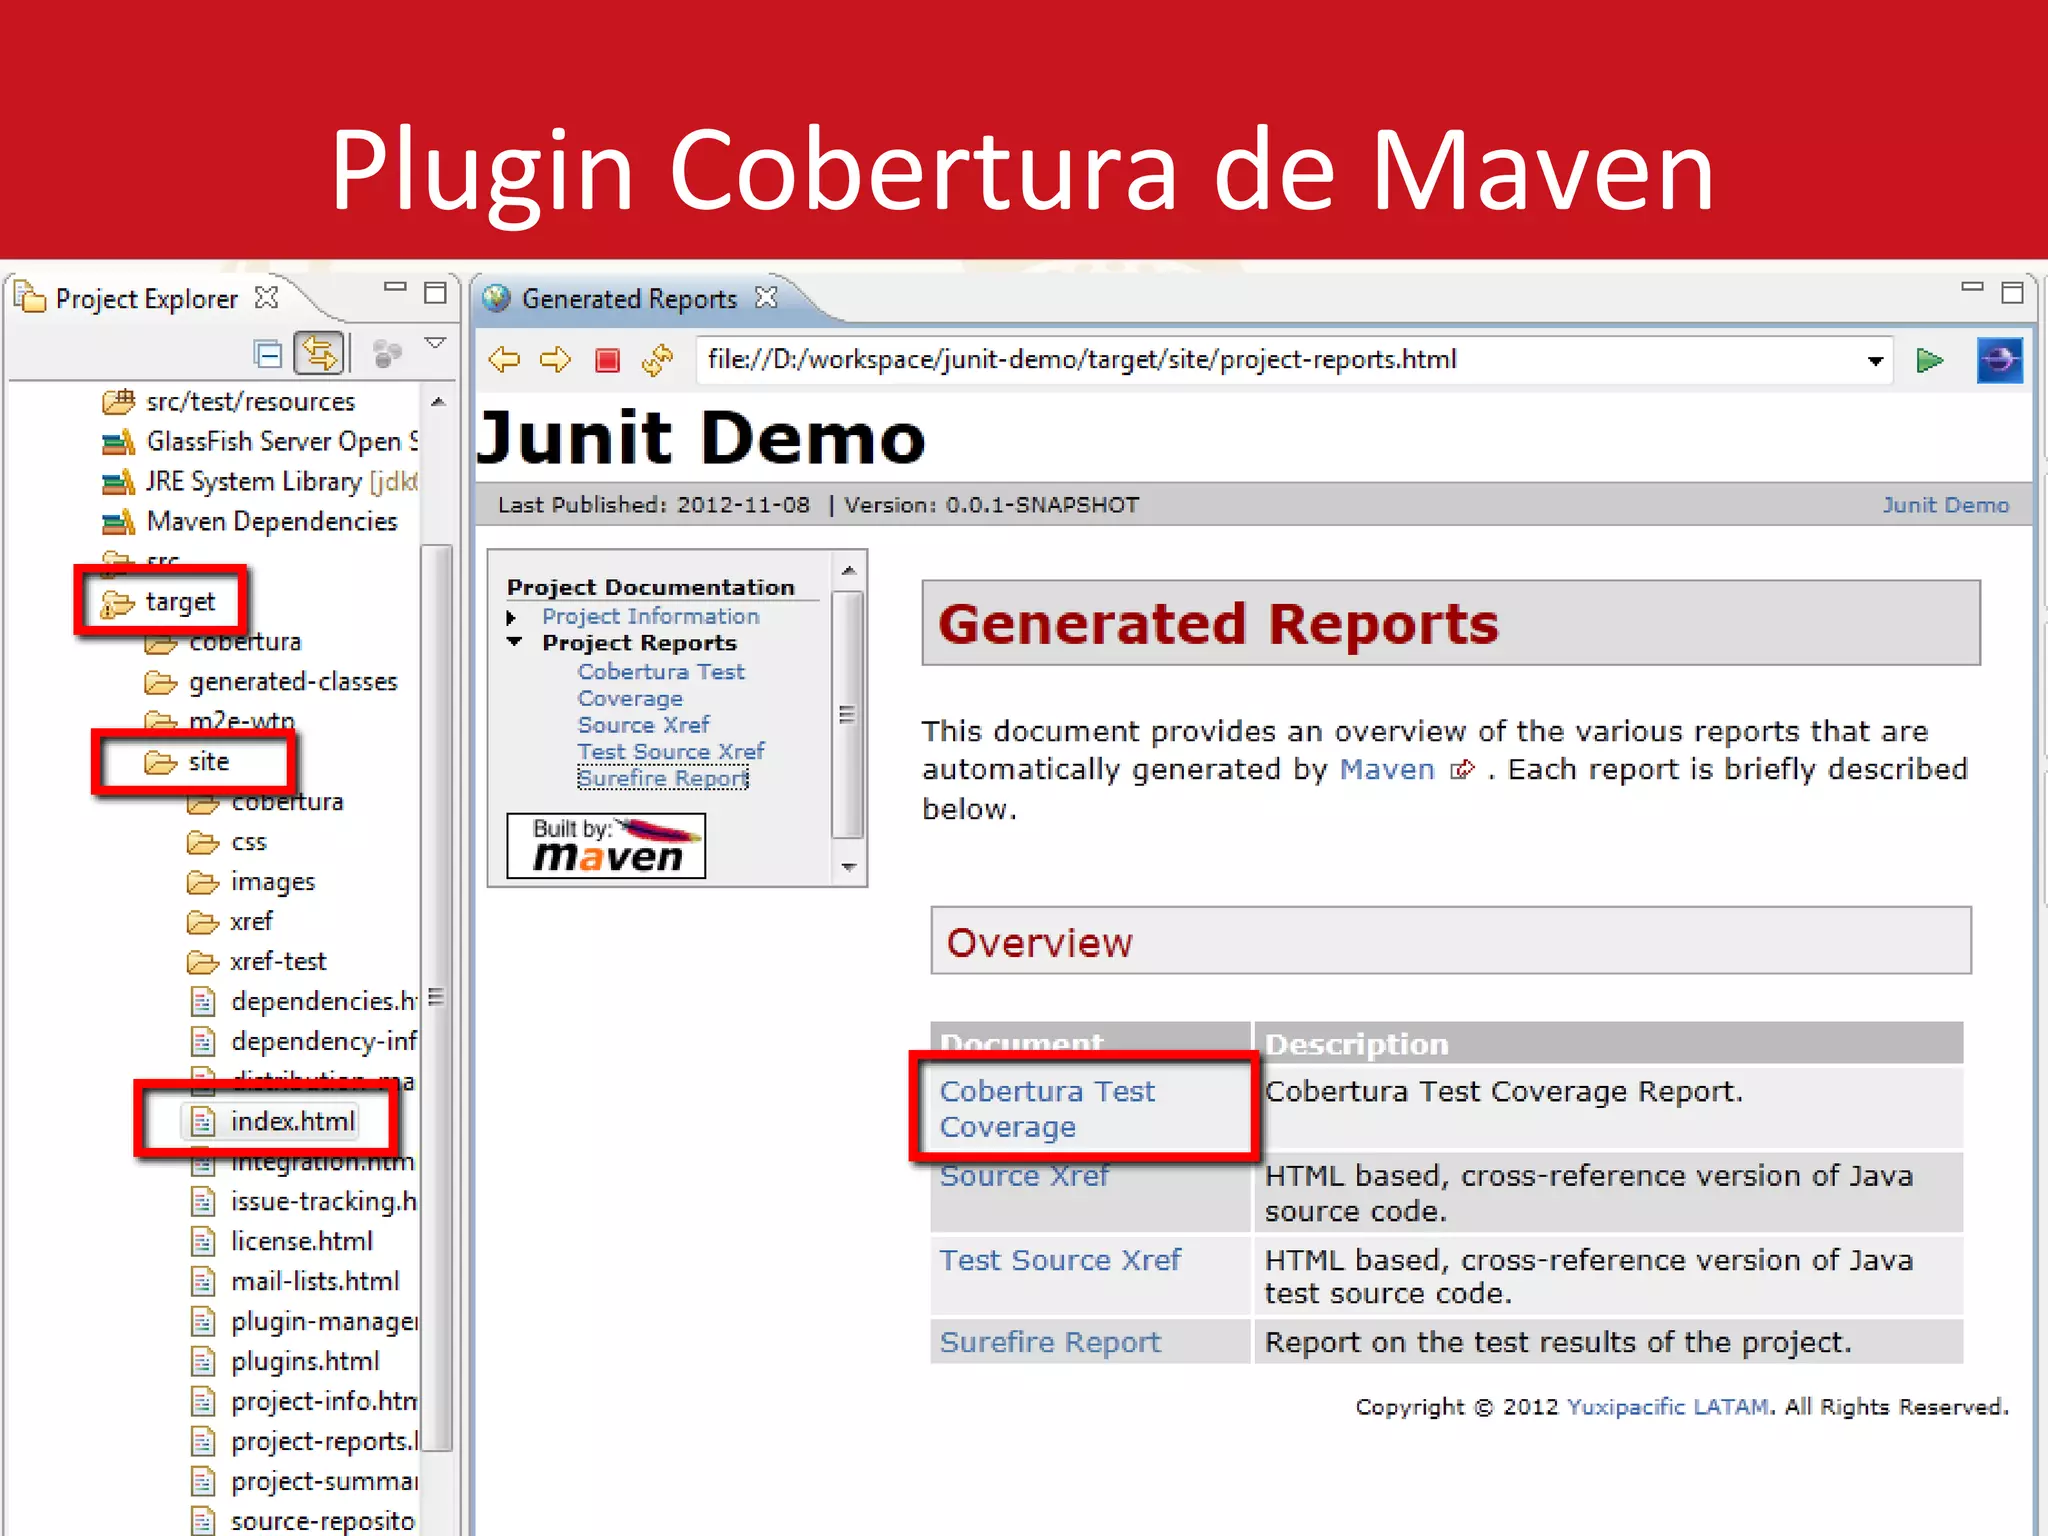Click the URL address field
The width and height of the screenshot is (2048, 1536).
coord(1280,360)
